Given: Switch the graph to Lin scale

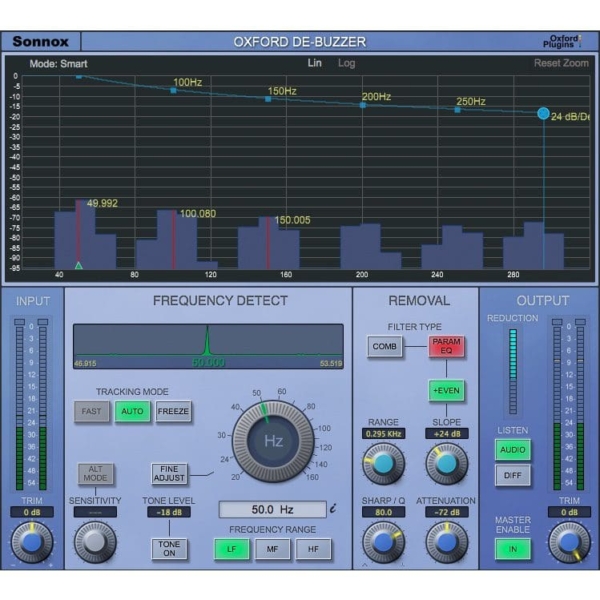Looking at the screenshot, I should pos(315,63).
